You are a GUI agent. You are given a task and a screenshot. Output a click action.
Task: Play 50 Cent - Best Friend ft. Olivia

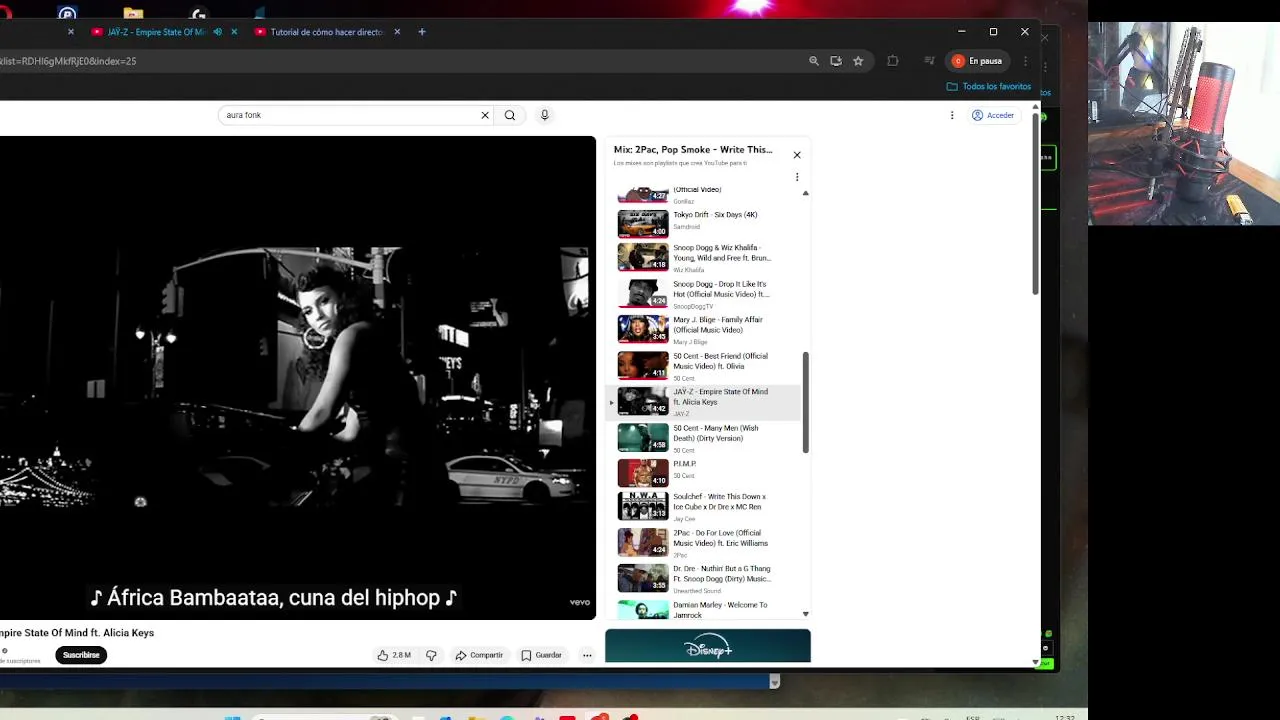720,361
